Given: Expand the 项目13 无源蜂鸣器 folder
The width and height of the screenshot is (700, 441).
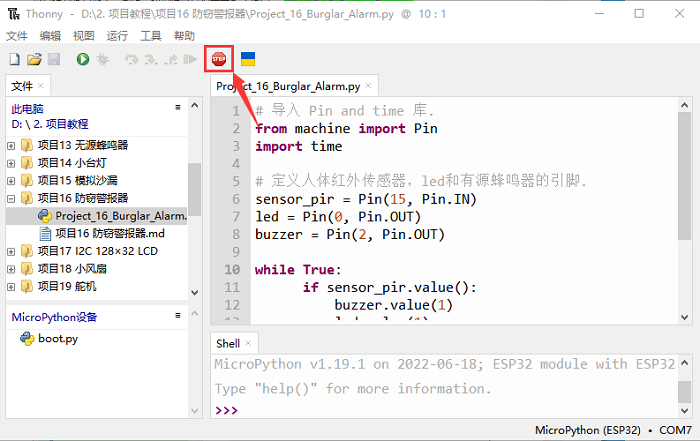Looking at the screenshot, I should point(12,146).
